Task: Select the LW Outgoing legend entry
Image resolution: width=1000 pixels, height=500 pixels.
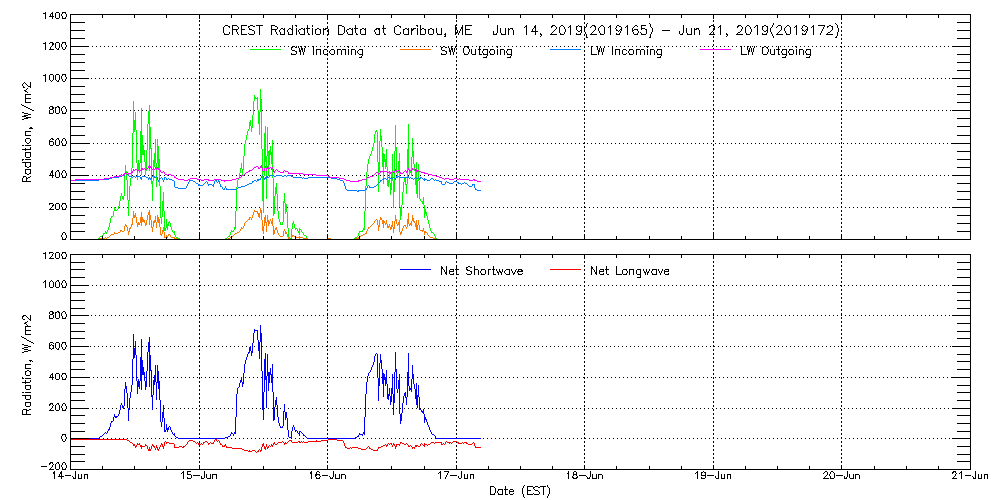Action: [775, 51]
